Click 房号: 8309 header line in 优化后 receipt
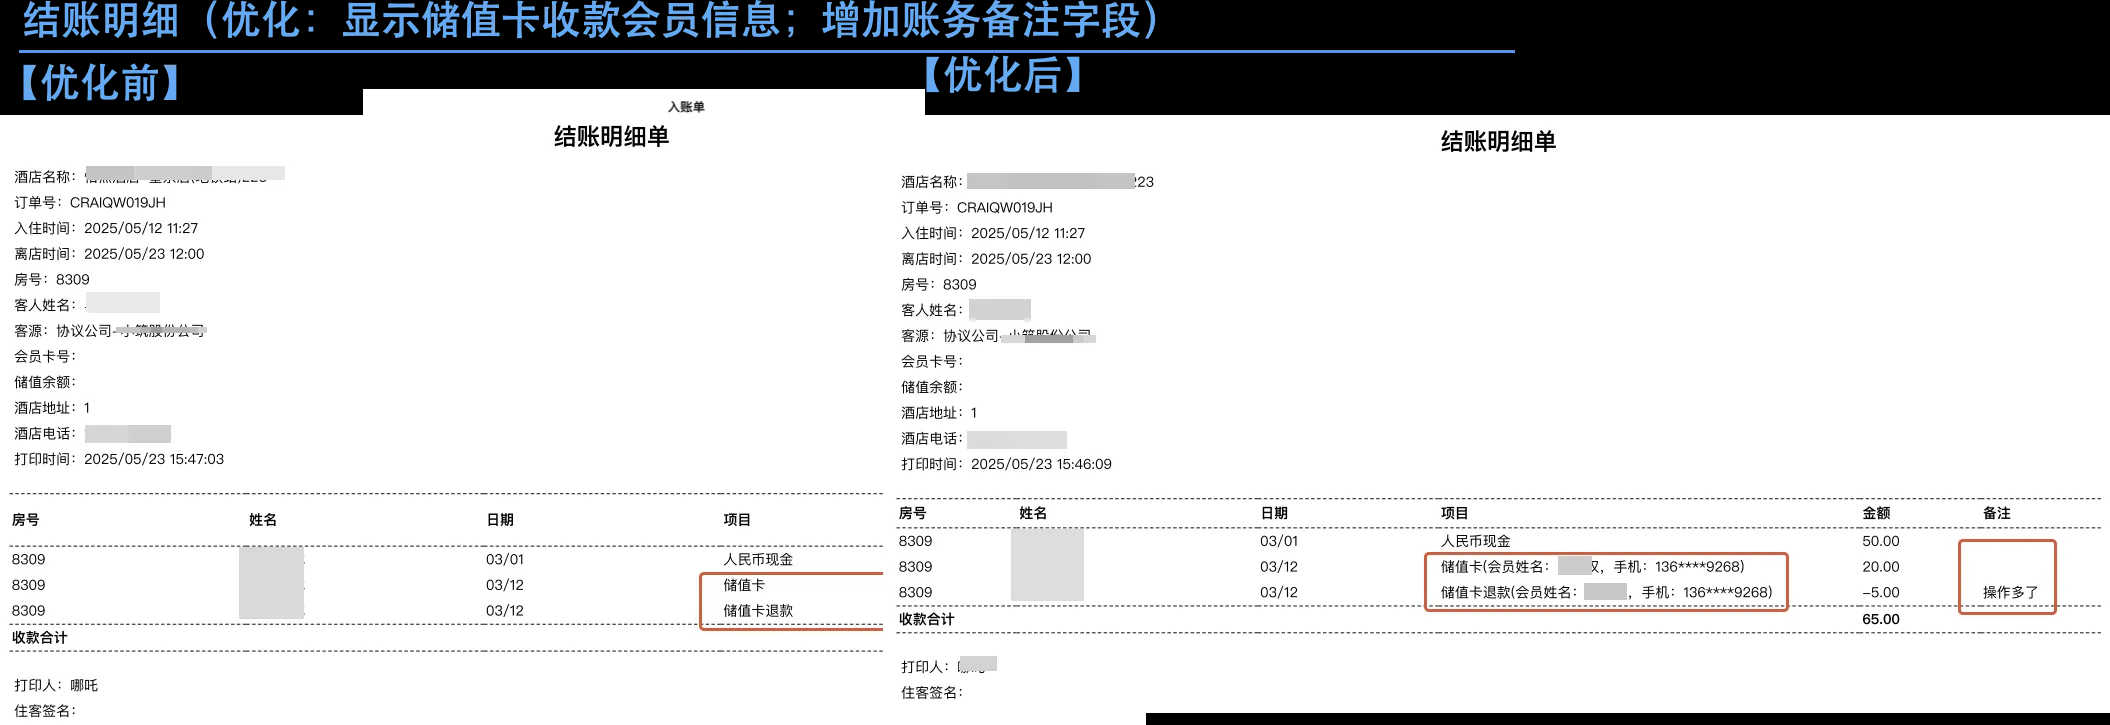 [939, 285]
